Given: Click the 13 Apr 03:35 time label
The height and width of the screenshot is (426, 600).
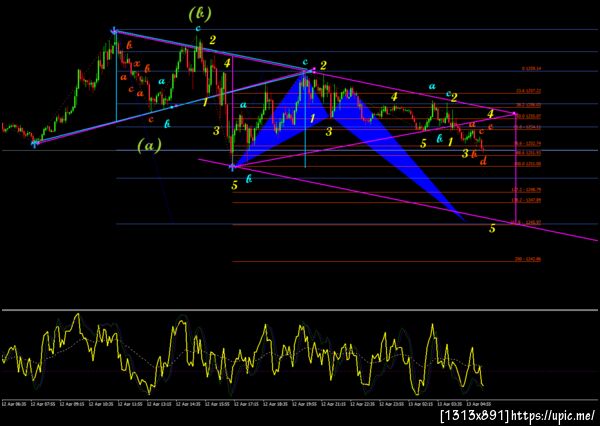Looking at the screenshot, I should [x=450, y=404].
